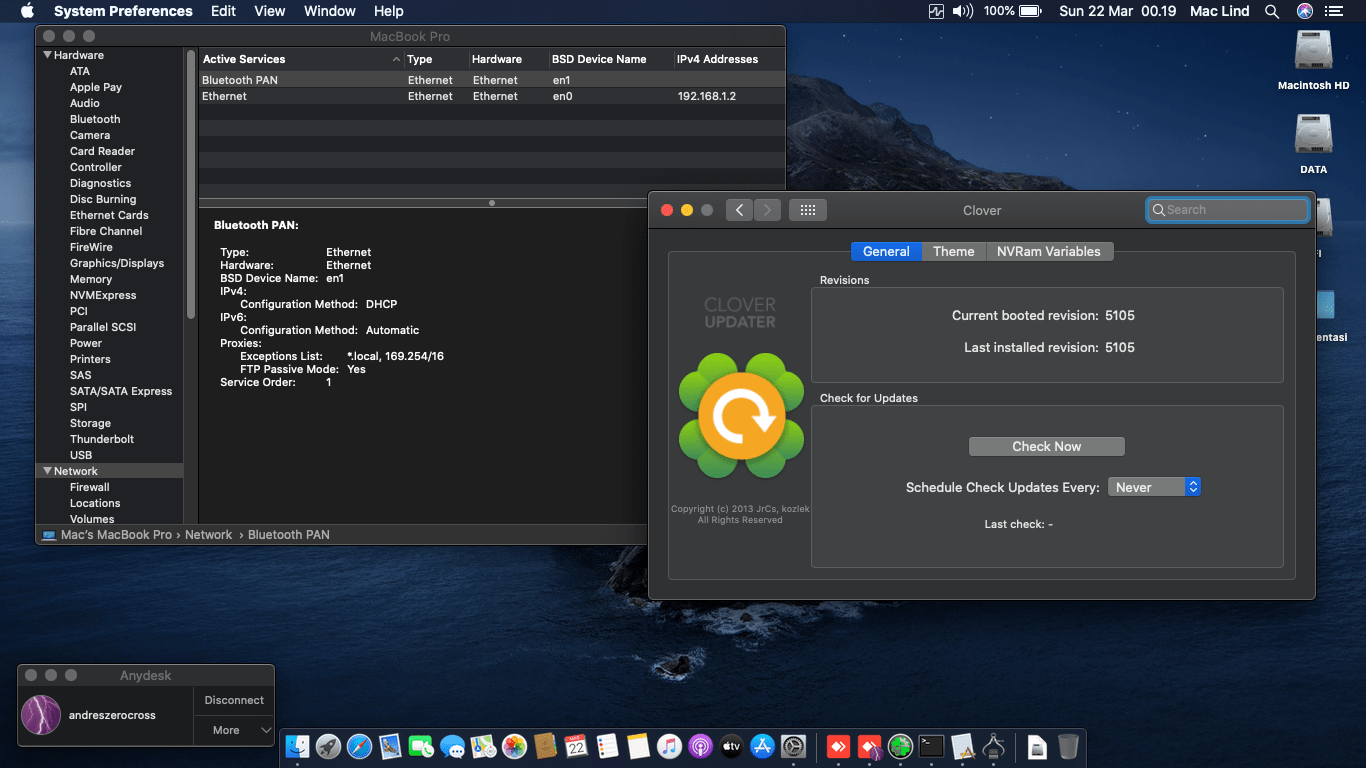
Task: Open the Trash in the Dock
Action: pos(1068,746)
